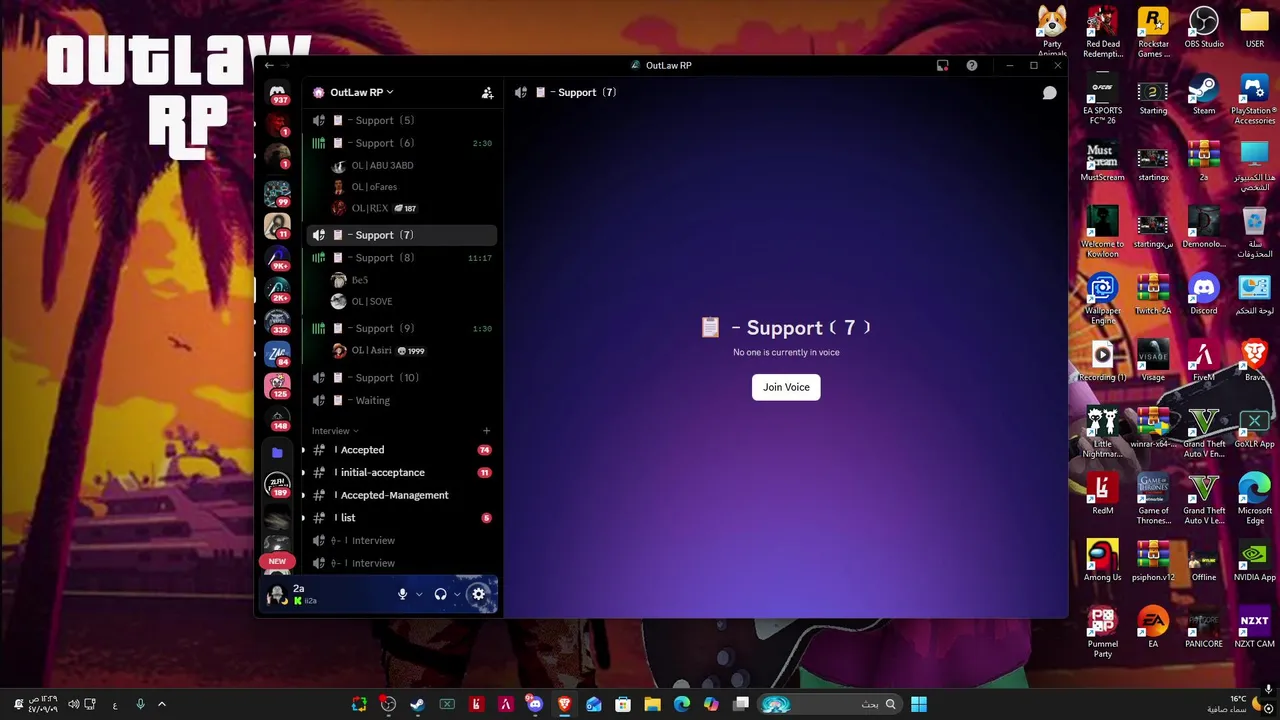Viewport: 1280px width, 720px height.
Task: Open Discord direct messages home icon
Action: [x=277, y=92]
